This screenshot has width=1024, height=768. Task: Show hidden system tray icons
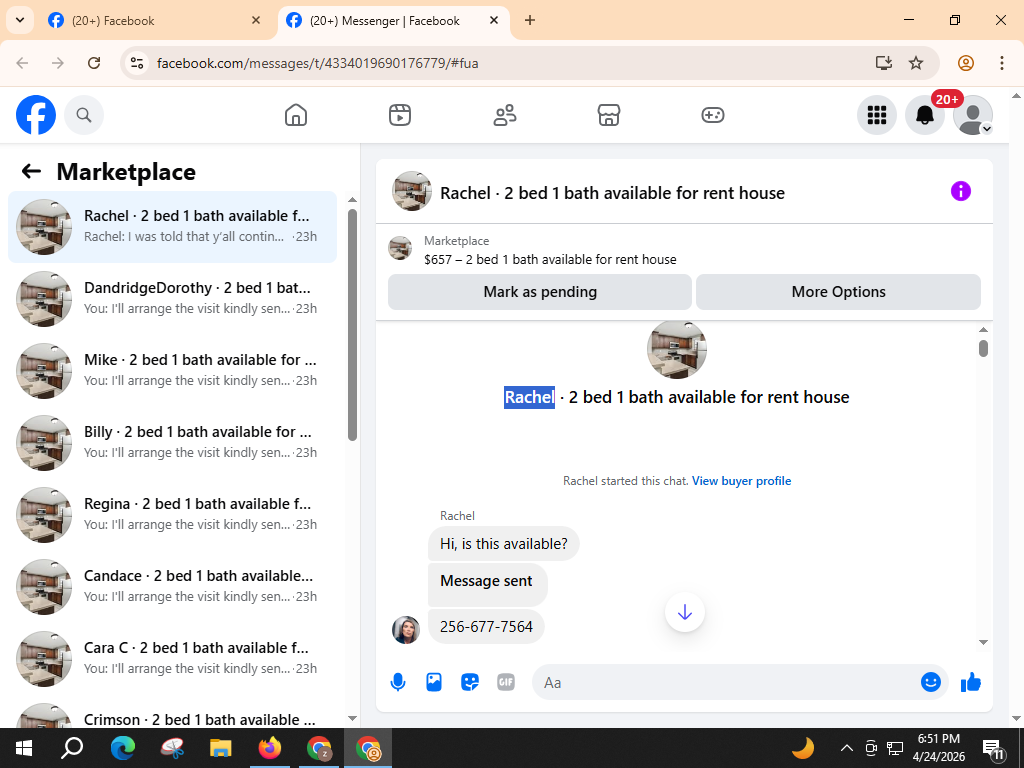(x=846, y=748)
